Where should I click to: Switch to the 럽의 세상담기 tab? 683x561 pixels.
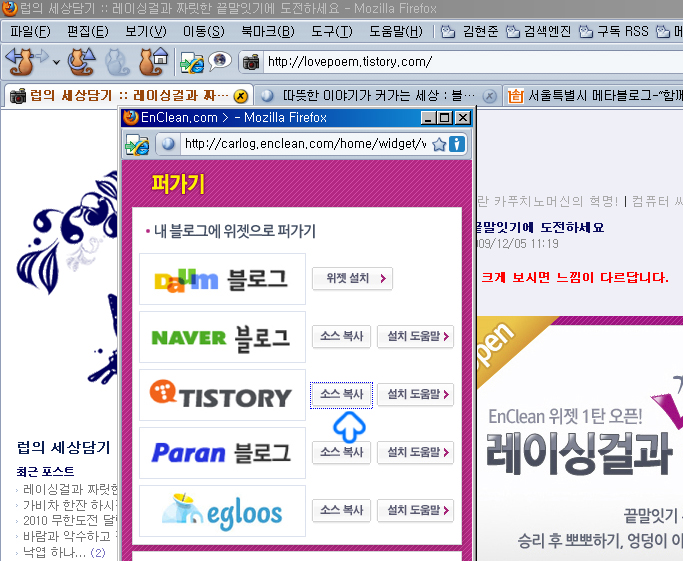coord(128,95)
